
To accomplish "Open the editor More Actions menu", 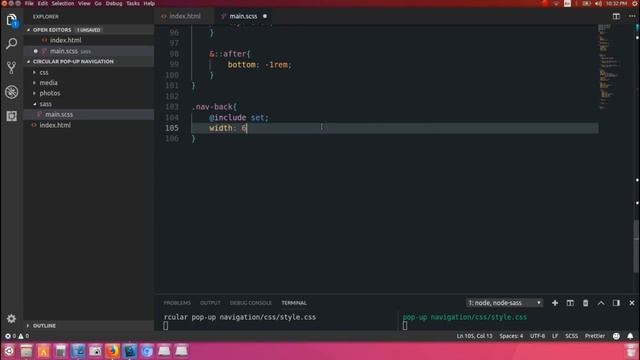I will pyautogui.click(x=632, y=16).
